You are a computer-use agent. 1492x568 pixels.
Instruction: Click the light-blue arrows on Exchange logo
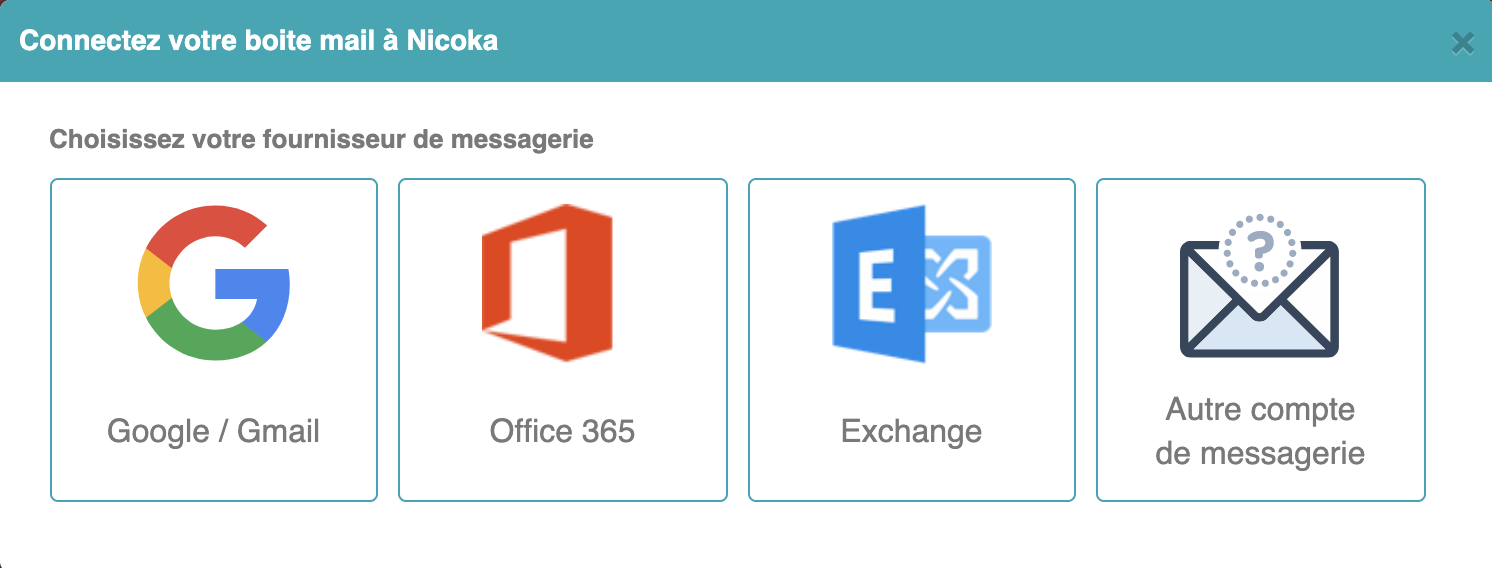[x=957, y=284]
